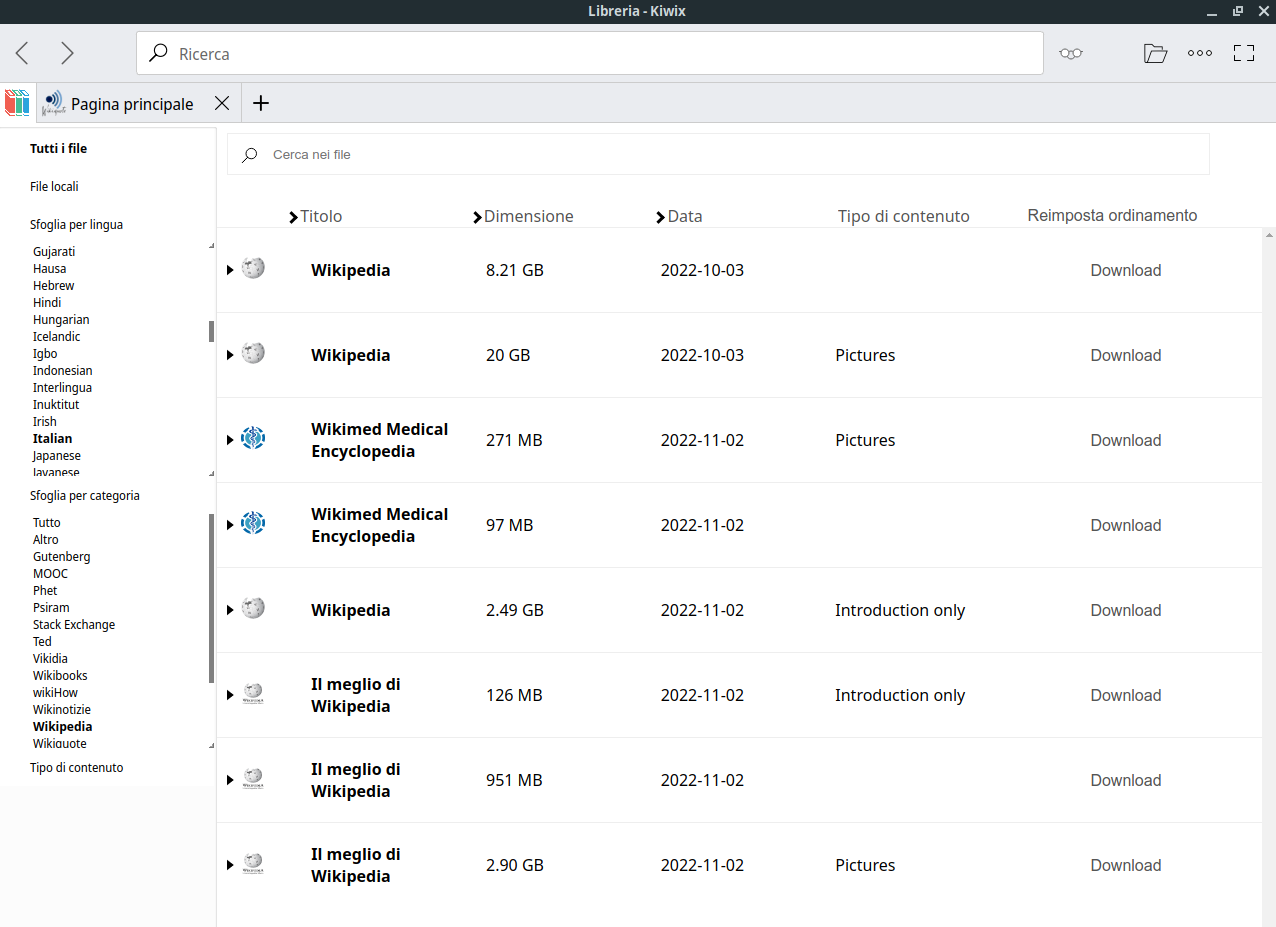
Task: Select Icelandic in the language list
Action: coord(56,336)
